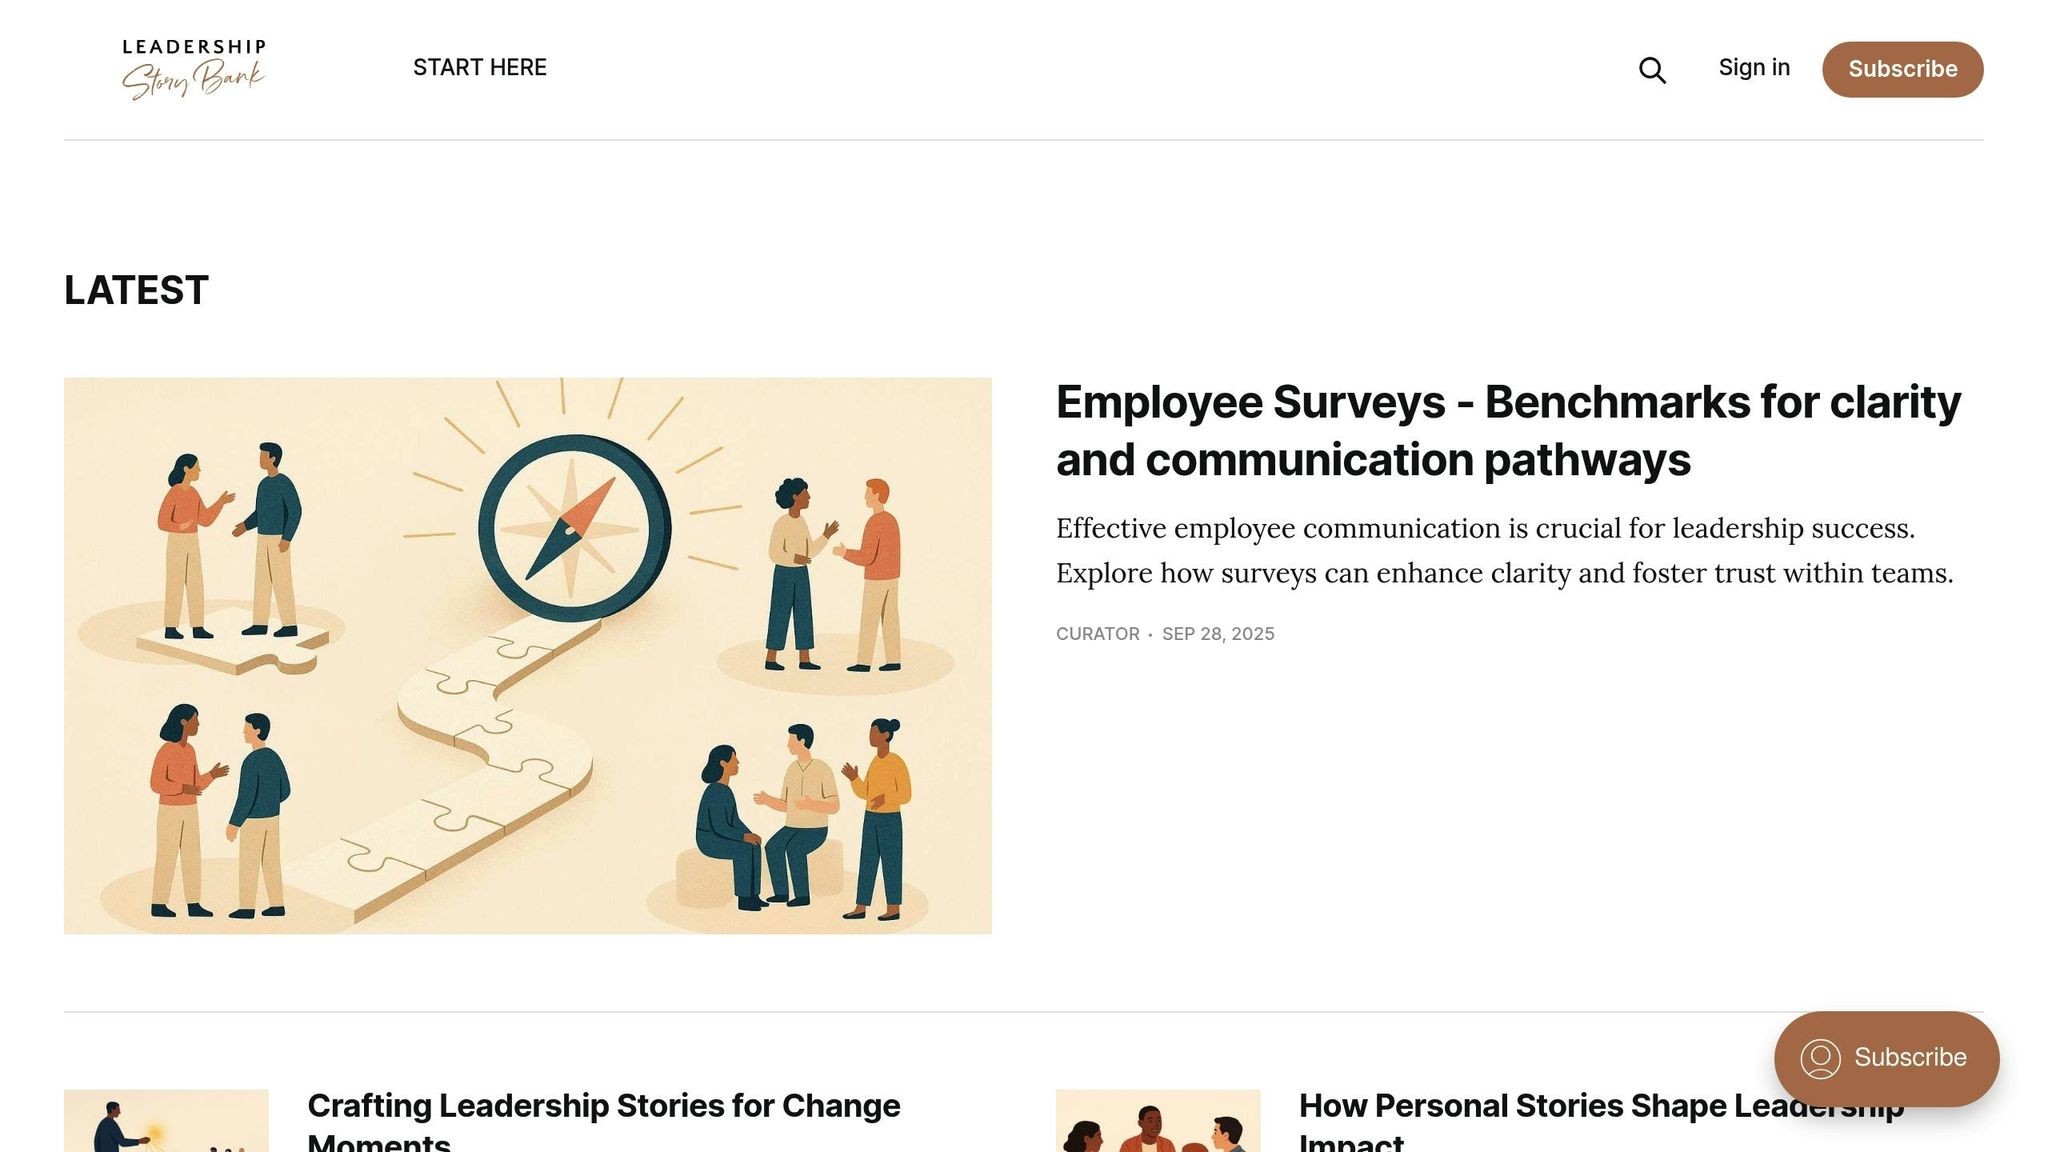This screenshot has width=2048, height=1152.
Task: Click the Sign in link
Action: tap(1754, 68)
